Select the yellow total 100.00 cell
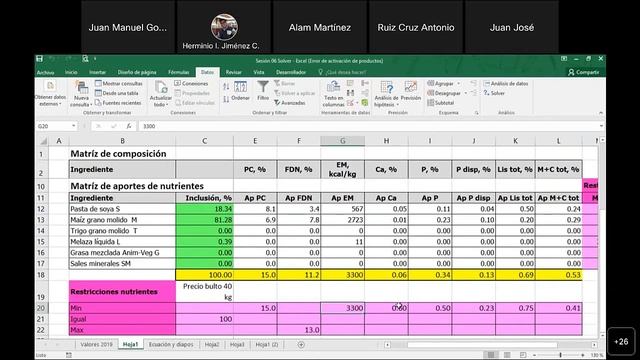 (204, 275)
